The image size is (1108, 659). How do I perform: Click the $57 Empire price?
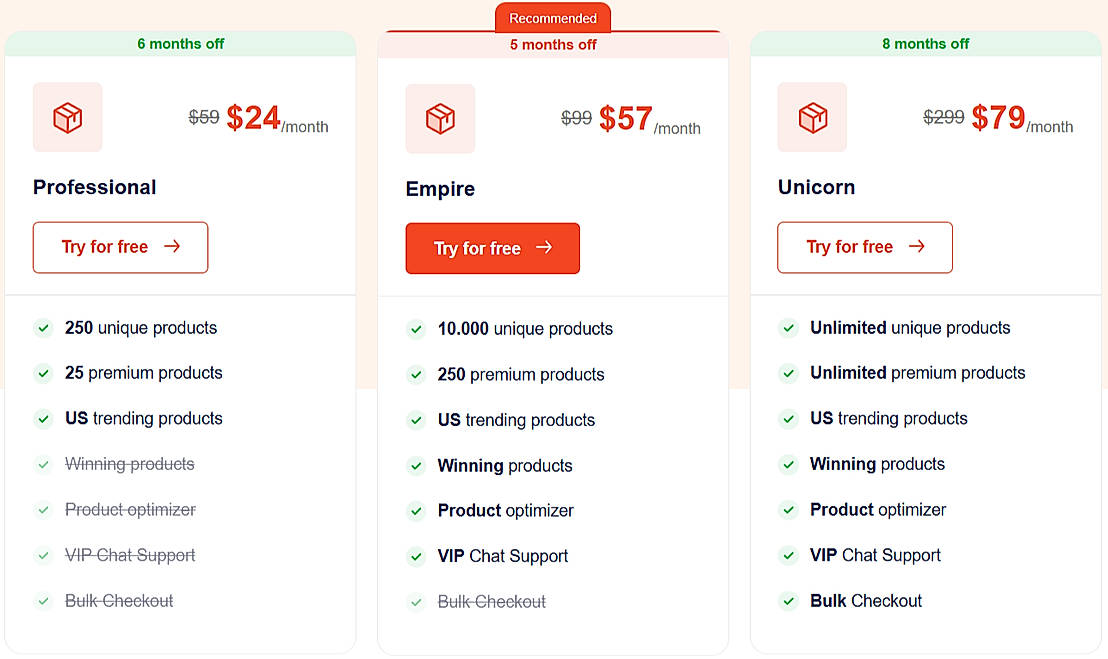tap(626, 119)
